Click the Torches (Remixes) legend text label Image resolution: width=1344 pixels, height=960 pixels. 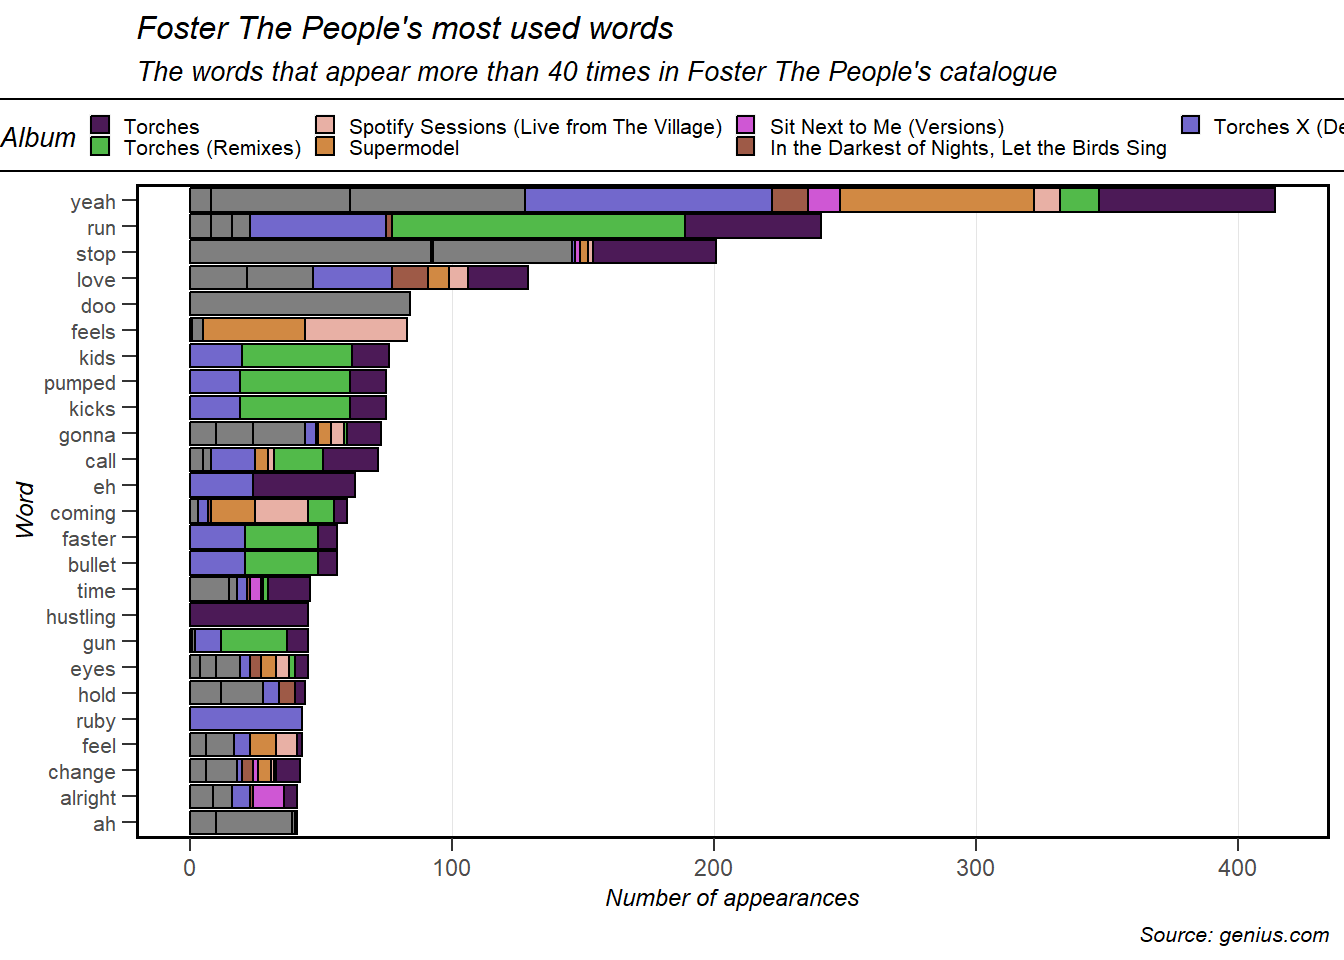(212, 148)
